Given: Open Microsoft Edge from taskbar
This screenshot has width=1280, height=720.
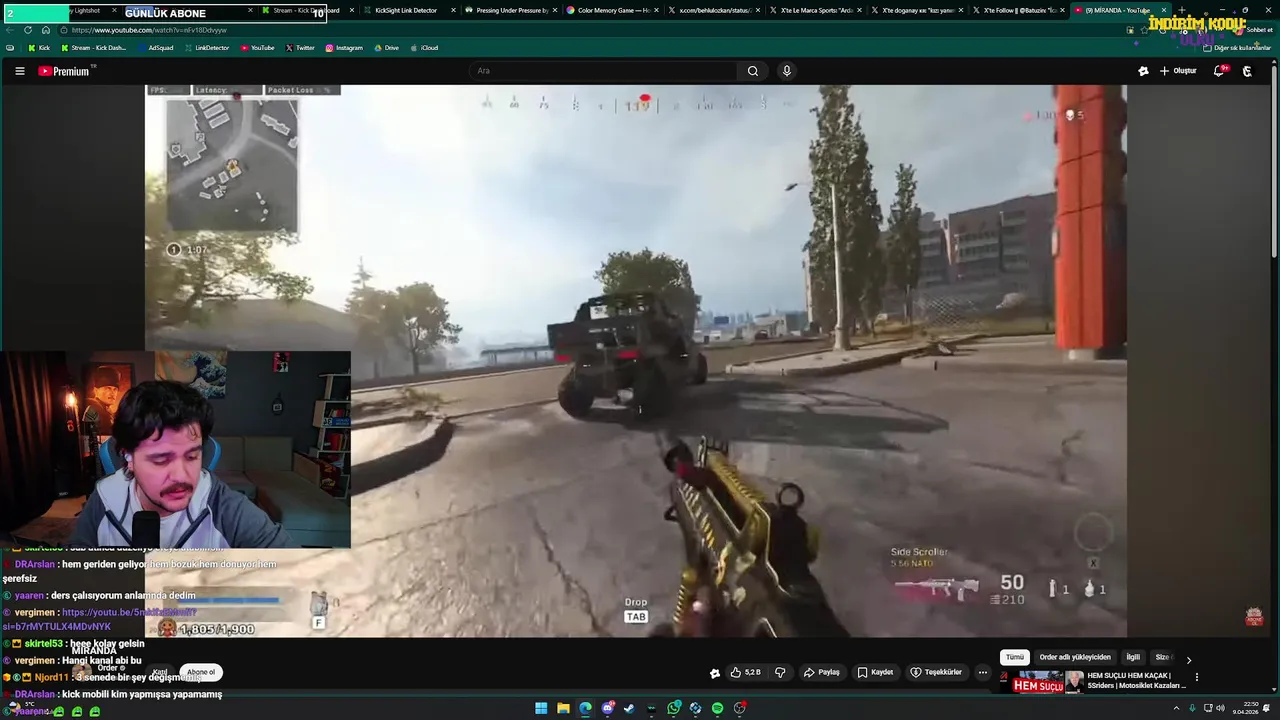Looking at the screenshot, I should point(585,708).
